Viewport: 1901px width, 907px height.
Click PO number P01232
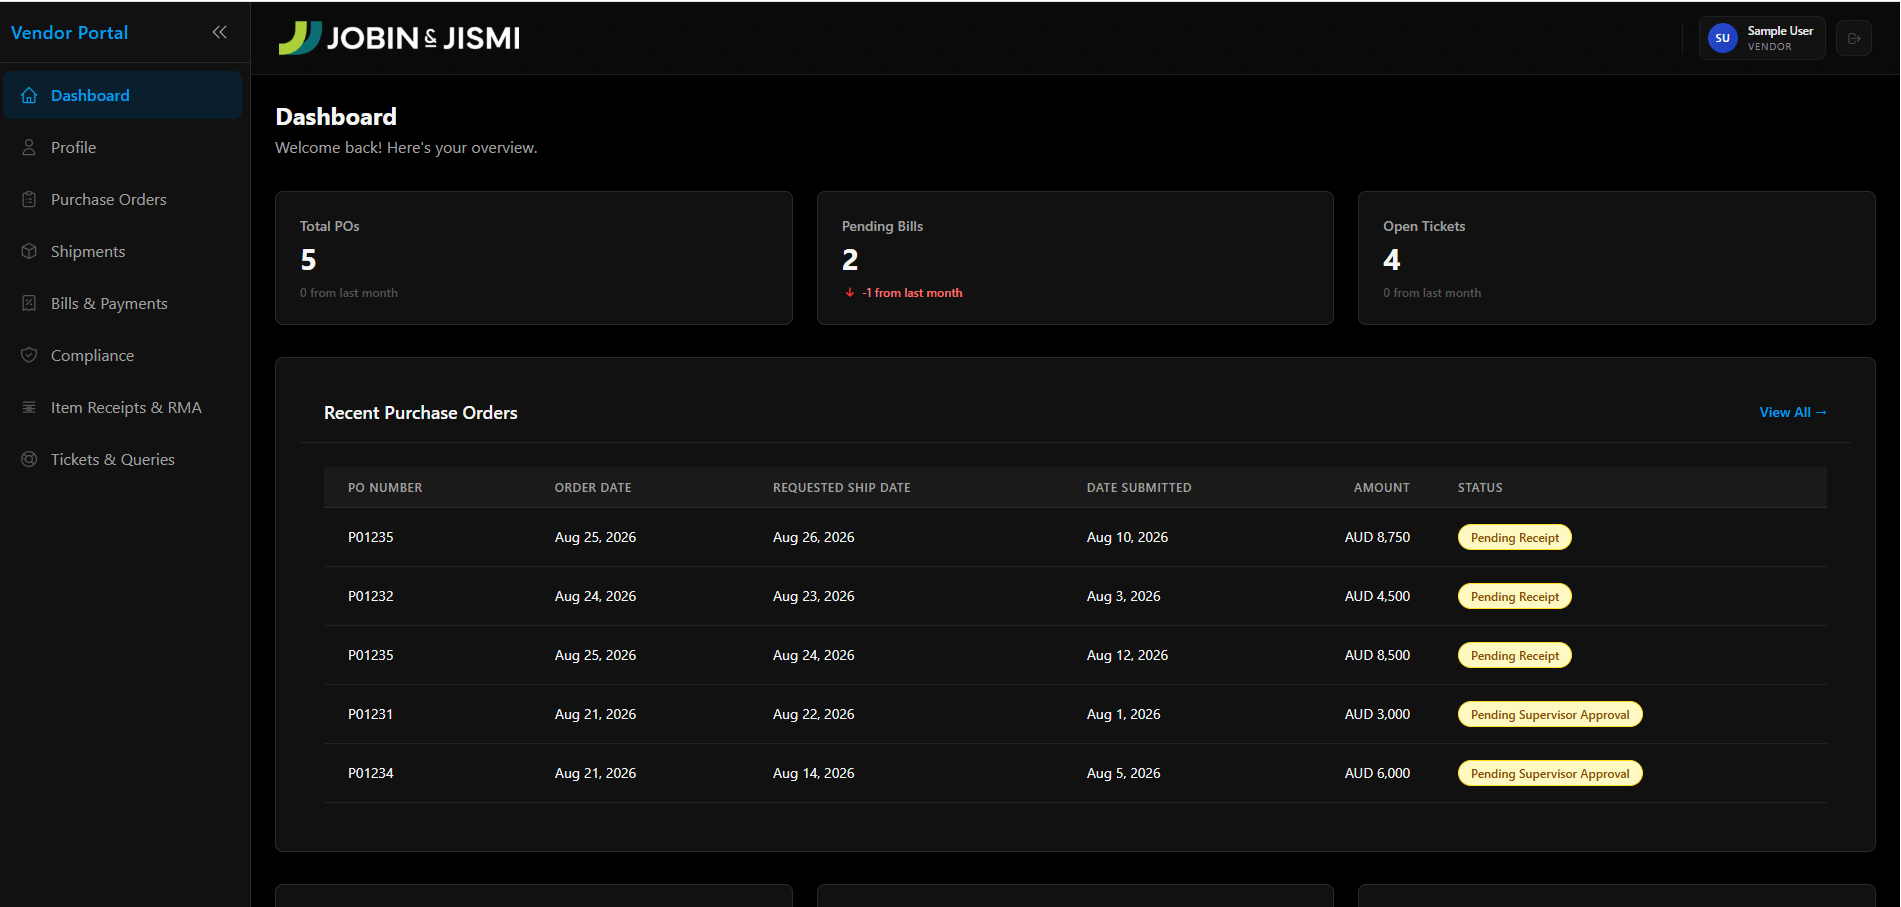371,596
